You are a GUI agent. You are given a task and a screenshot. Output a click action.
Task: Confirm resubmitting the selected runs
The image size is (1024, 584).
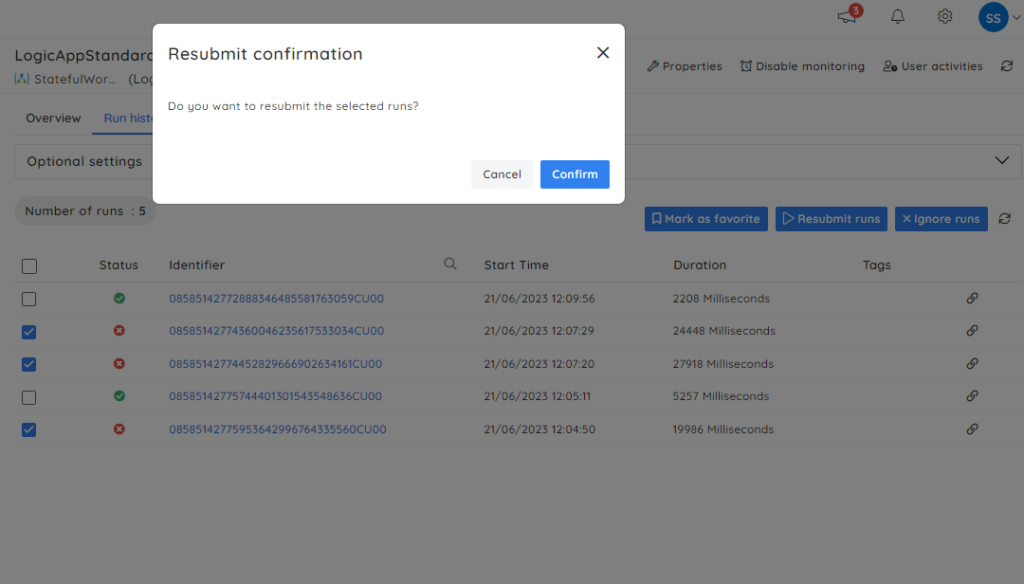pyautogui.click(x=574, y=173)
